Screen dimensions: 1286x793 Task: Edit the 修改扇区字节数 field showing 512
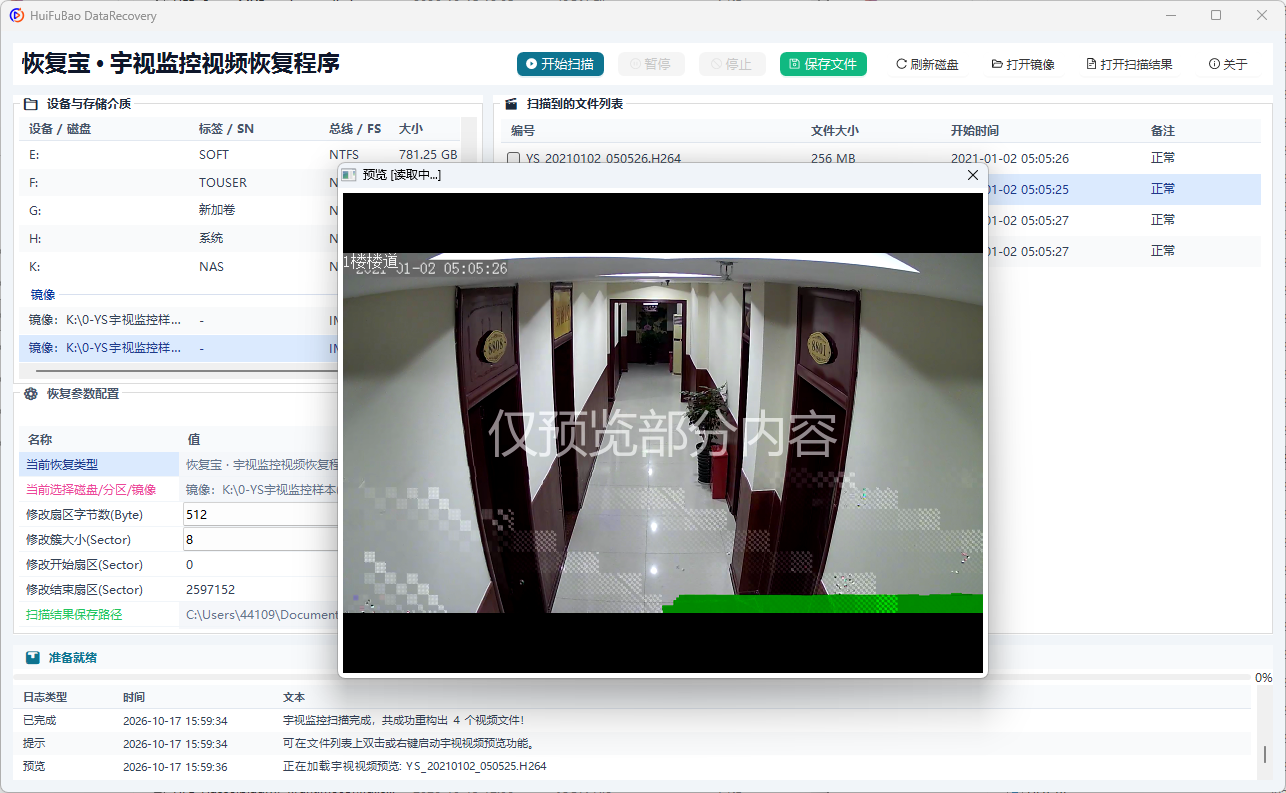pos(262,515)
